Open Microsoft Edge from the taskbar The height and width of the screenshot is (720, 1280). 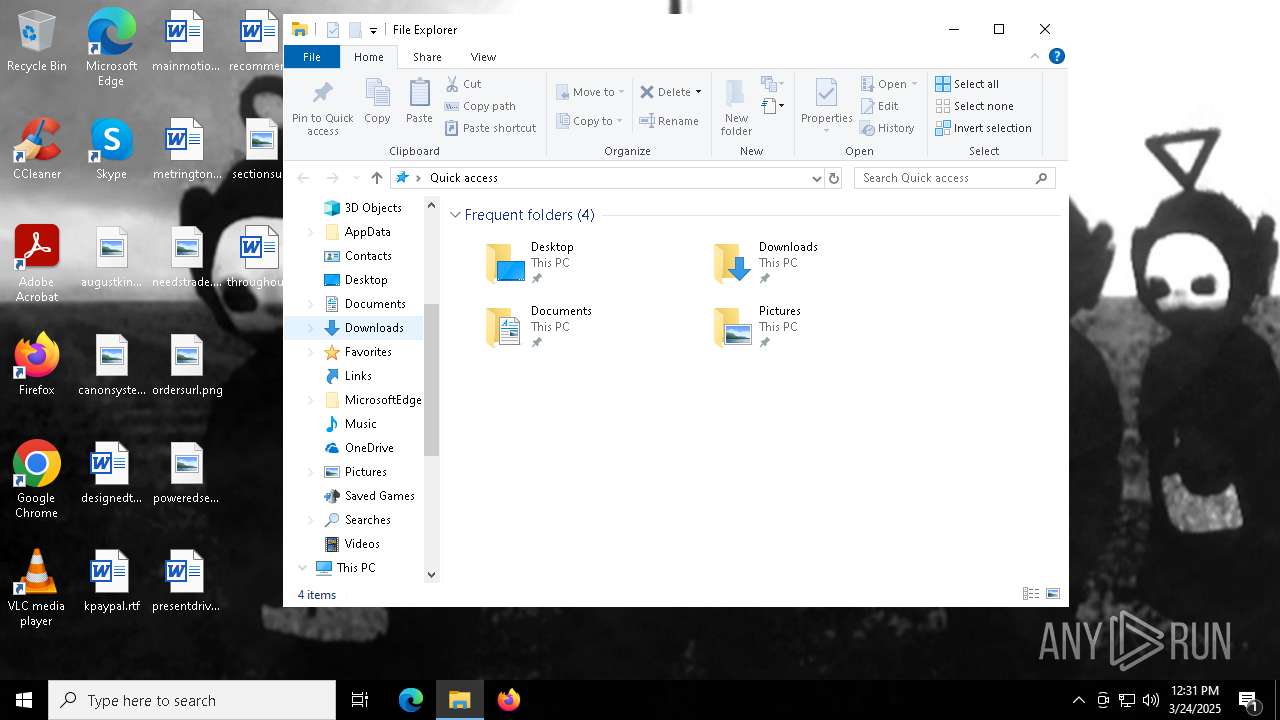tap(411, 700)
